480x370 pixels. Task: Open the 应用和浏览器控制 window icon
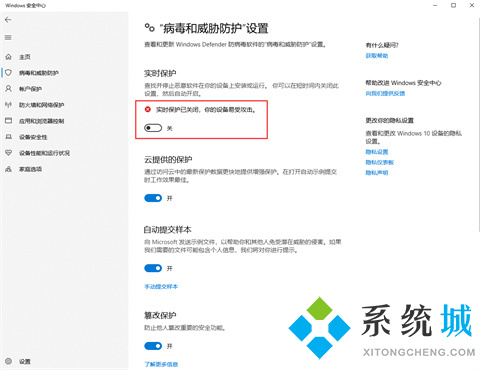pos(9,121)
